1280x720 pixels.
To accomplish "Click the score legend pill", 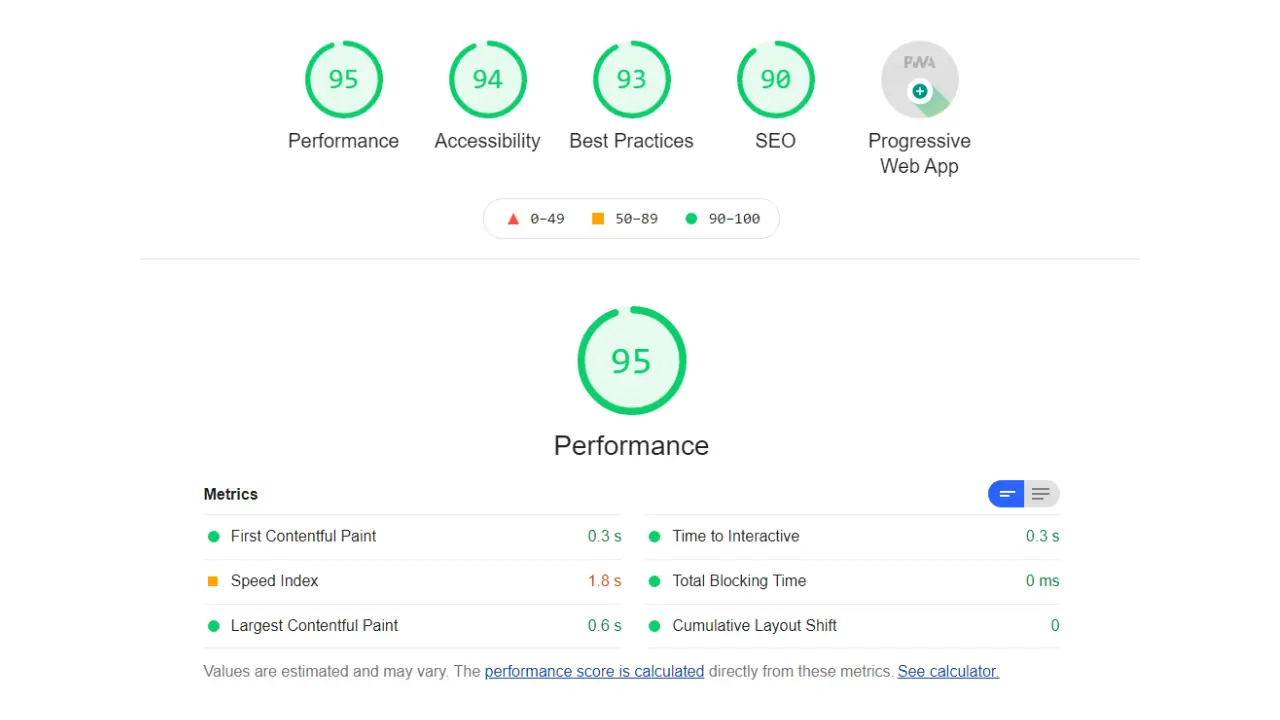I will pos(631,218).
